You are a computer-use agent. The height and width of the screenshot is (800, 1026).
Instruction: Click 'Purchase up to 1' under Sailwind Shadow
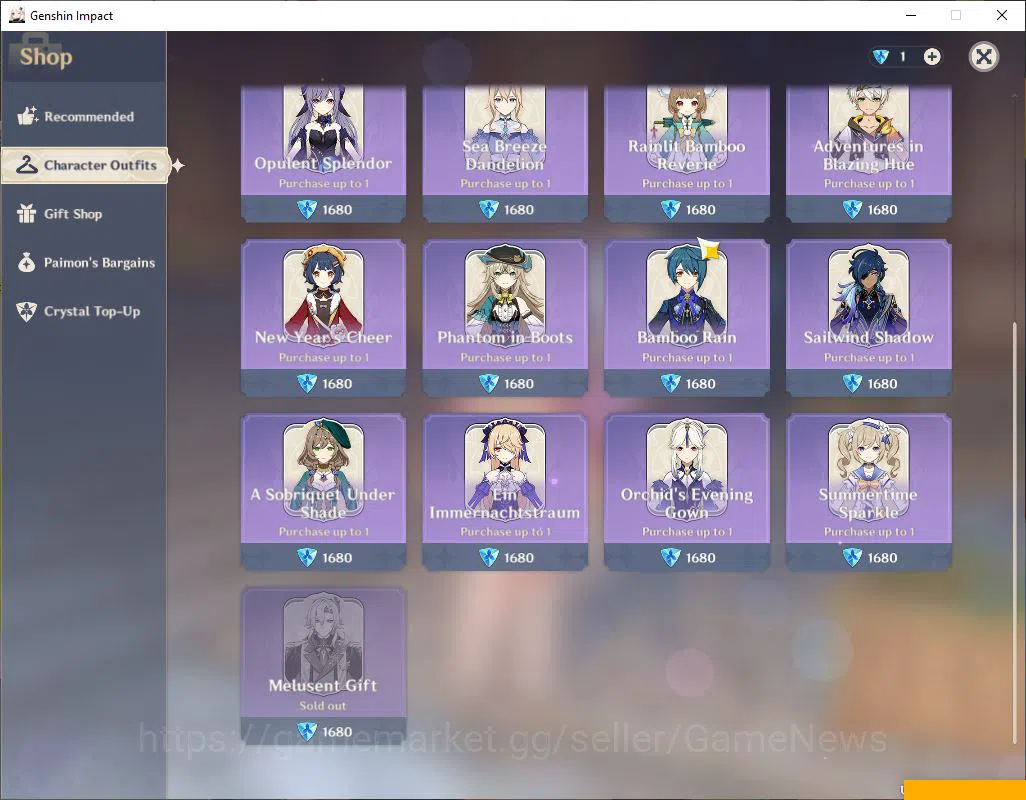[868, 358]
